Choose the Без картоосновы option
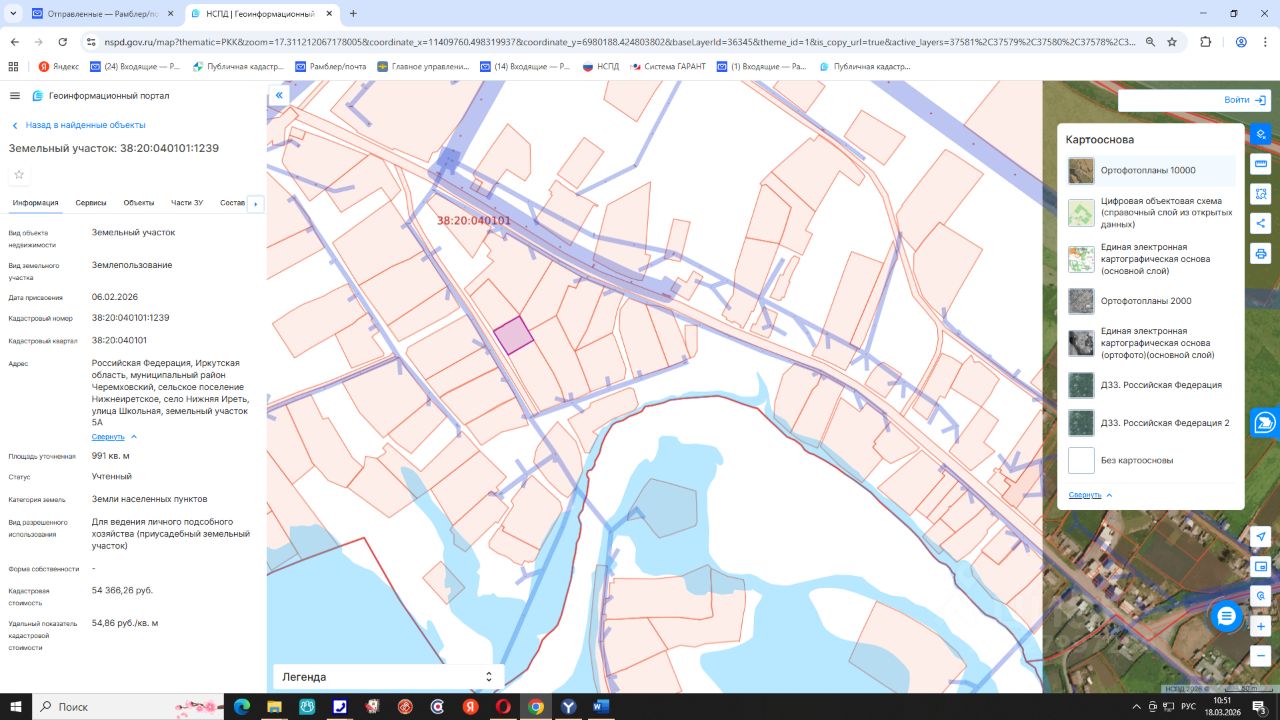Image resolution: width=1280 pixels, height=720 pixels. click(x=1150, y=461)
